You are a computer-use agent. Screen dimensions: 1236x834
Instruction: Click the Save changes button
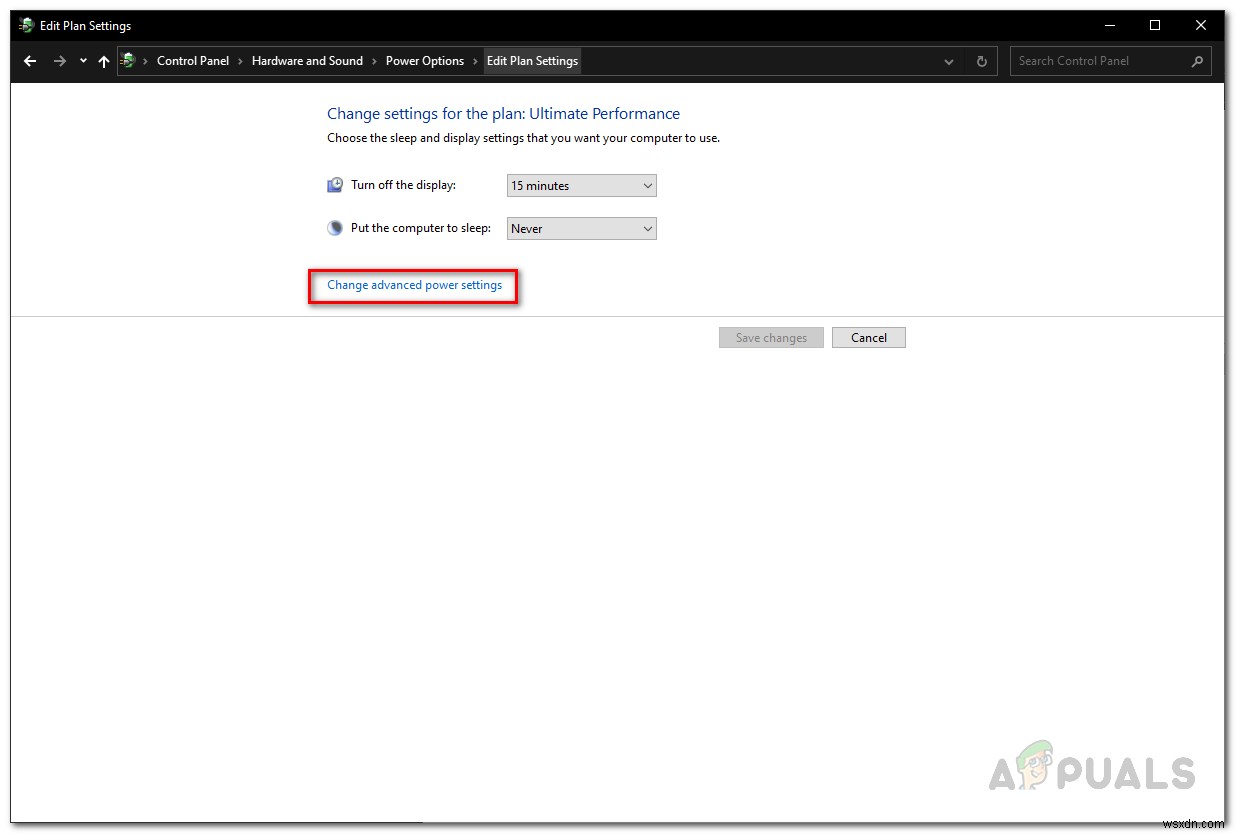point(770,337)
